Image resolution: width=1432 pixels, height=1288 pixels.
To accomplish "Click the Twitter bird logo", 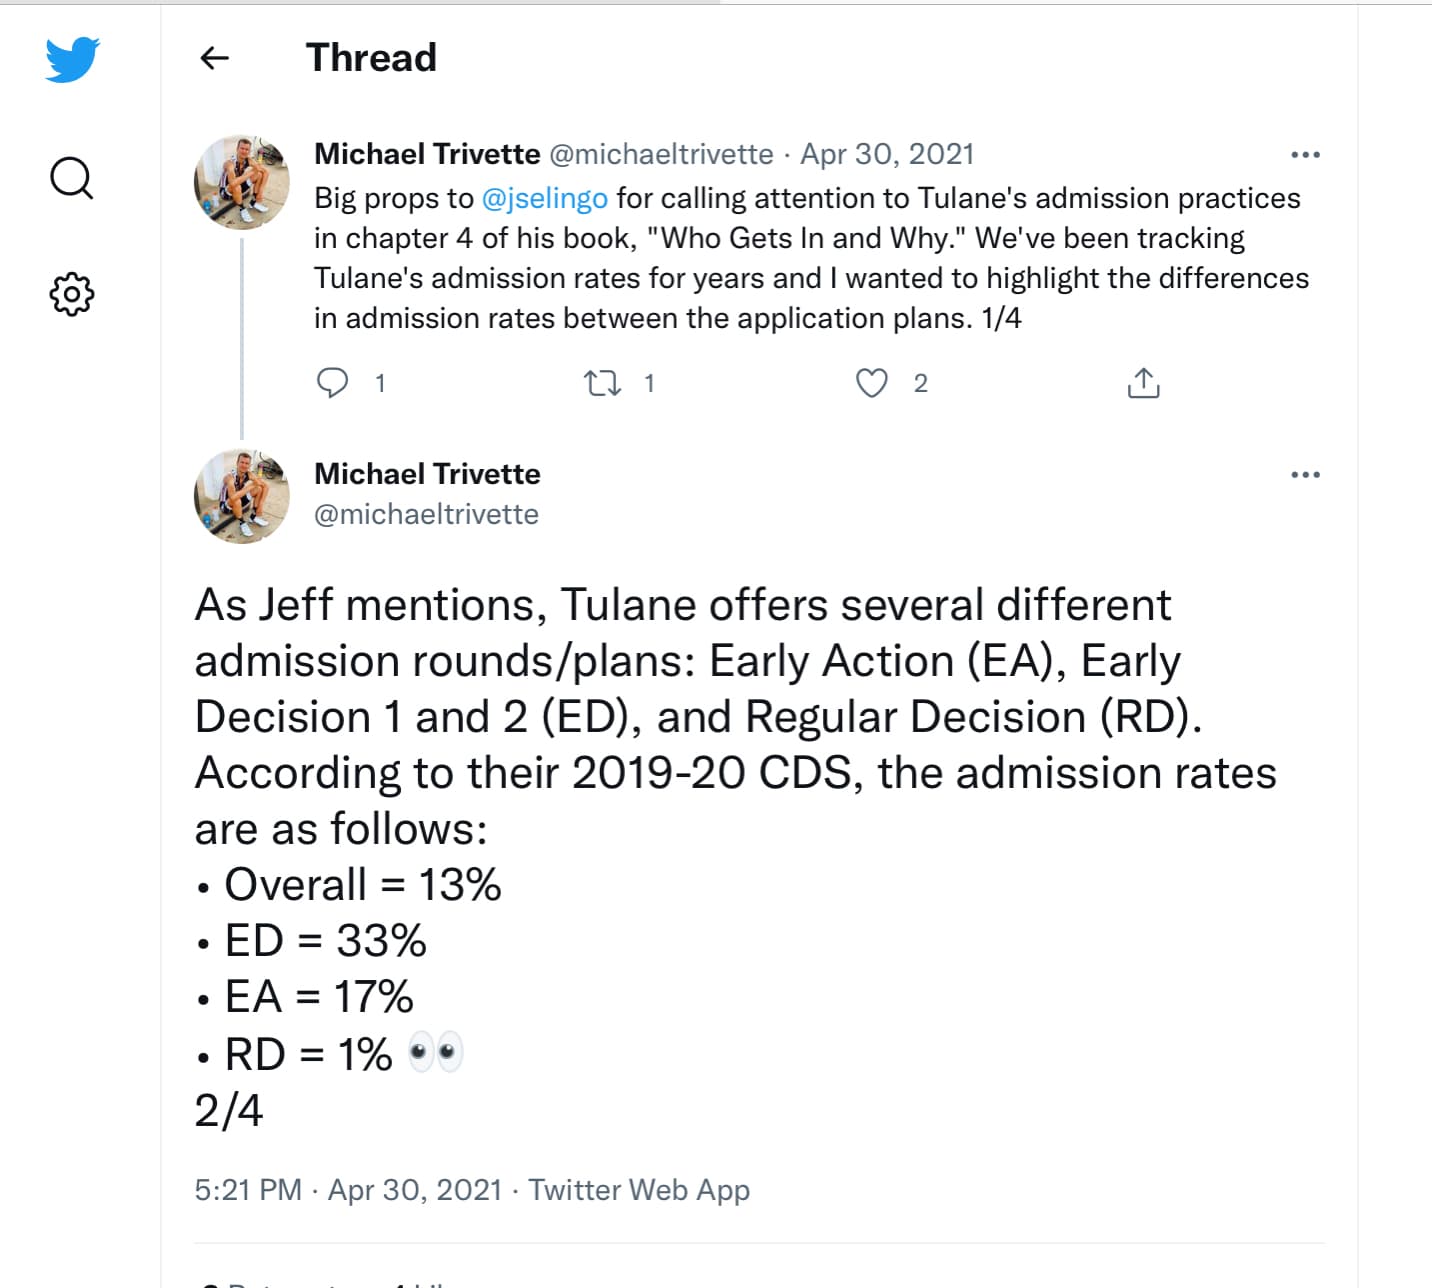I will click(72, 59).
